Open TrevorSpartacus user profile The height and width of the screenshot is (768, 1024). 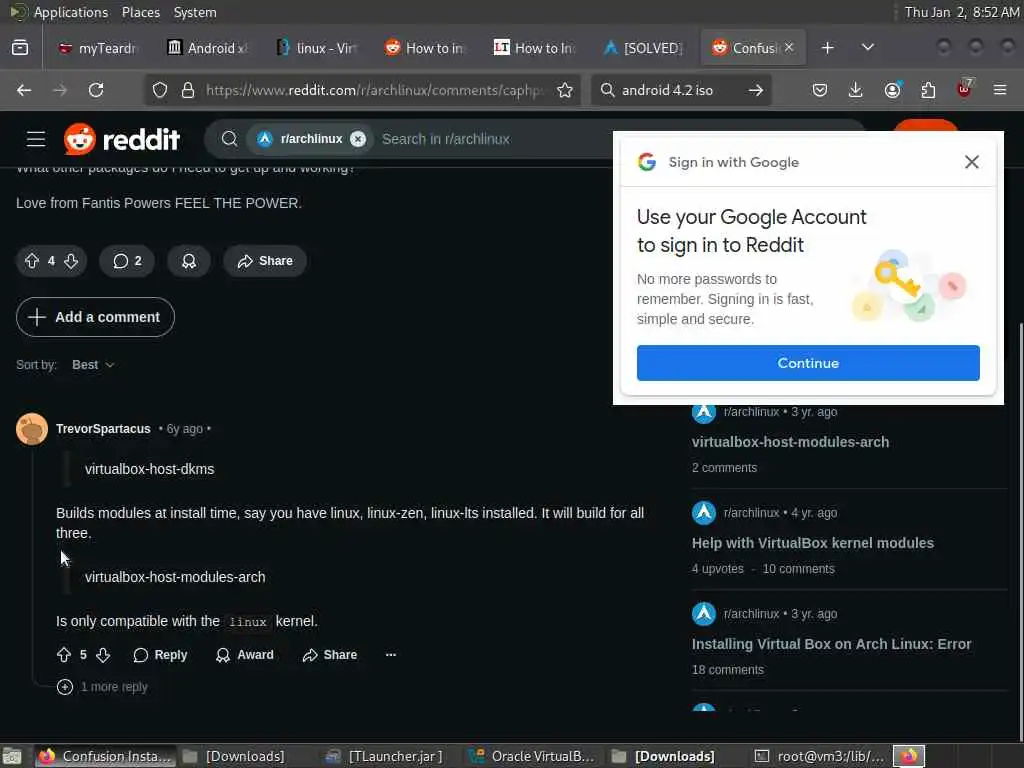(103, 429)
